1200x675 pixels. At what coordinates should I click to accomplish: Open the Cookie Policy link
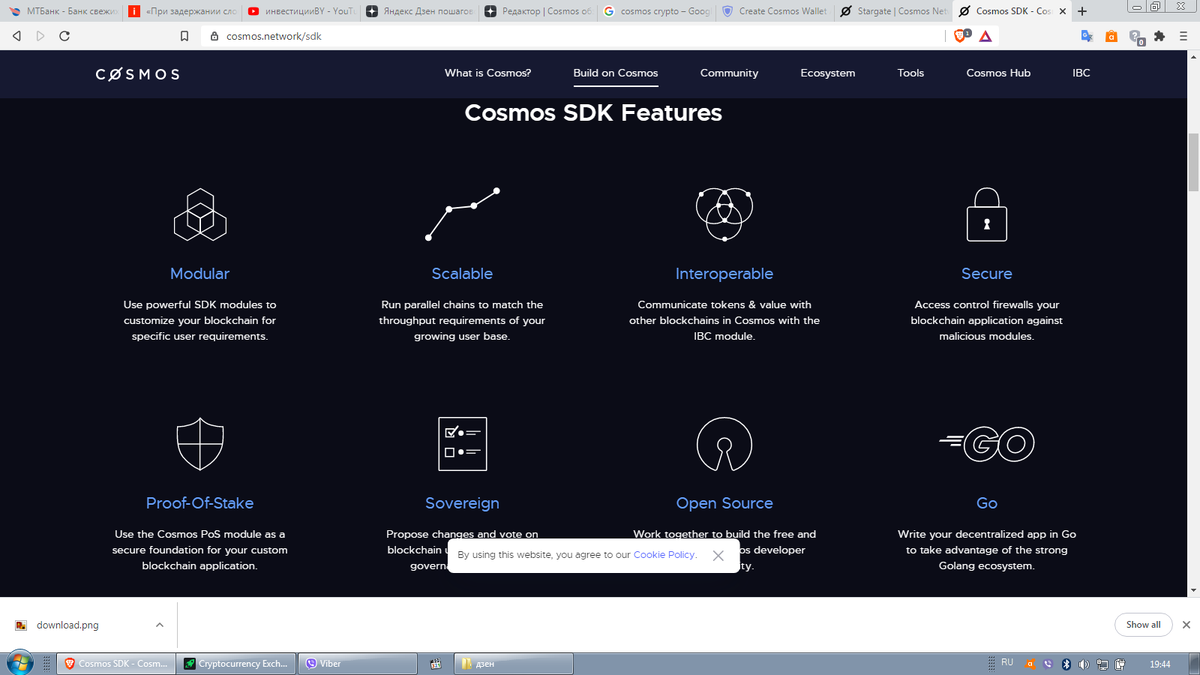(664, 554)
